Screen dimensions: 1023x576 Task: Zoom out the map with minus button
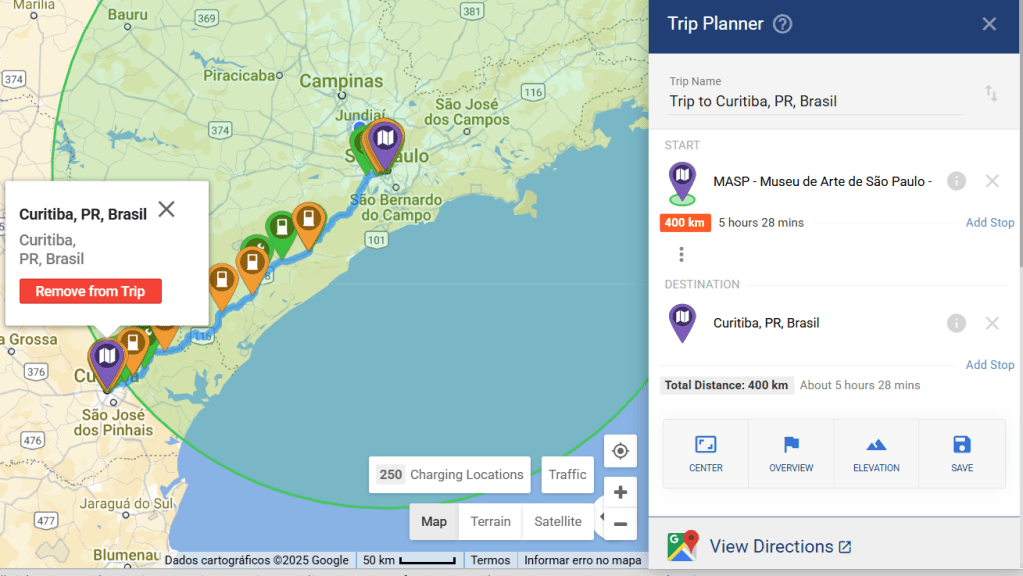coord(620,523)
